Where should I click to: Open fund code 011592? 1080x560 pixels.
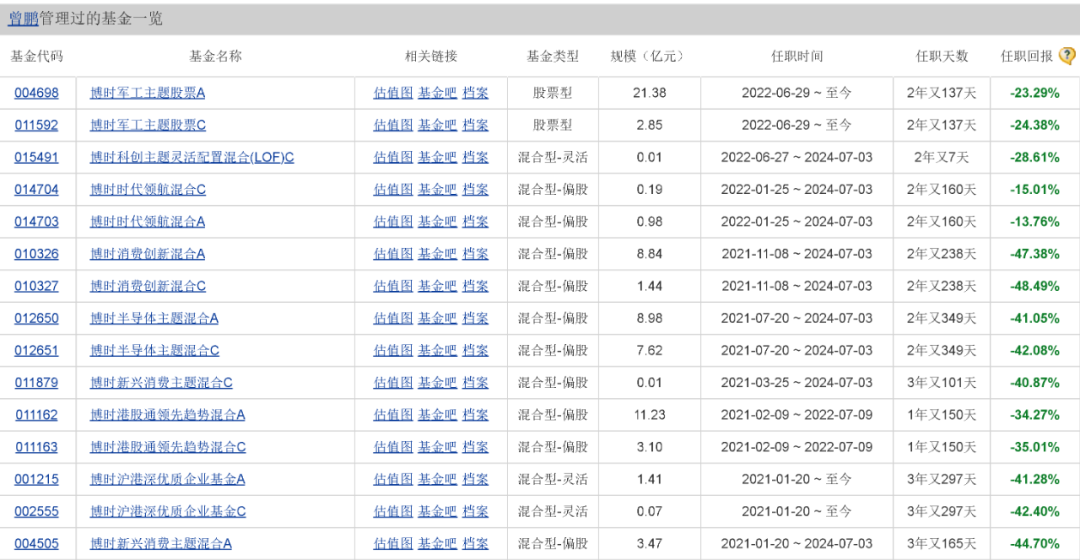click(37, 125)
